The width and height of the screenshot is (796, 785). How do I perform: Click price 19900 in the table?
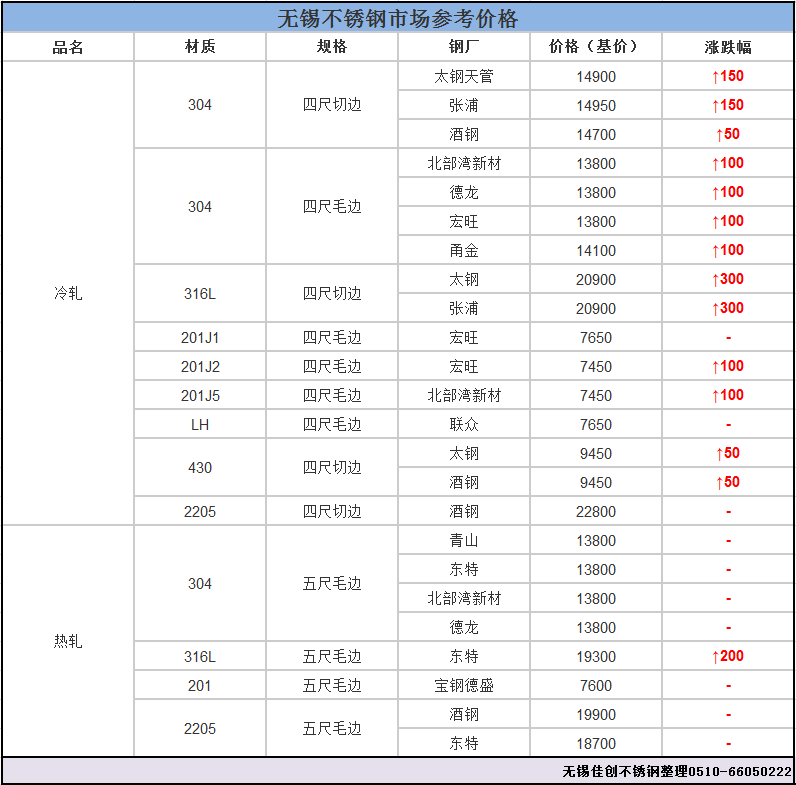596,714
